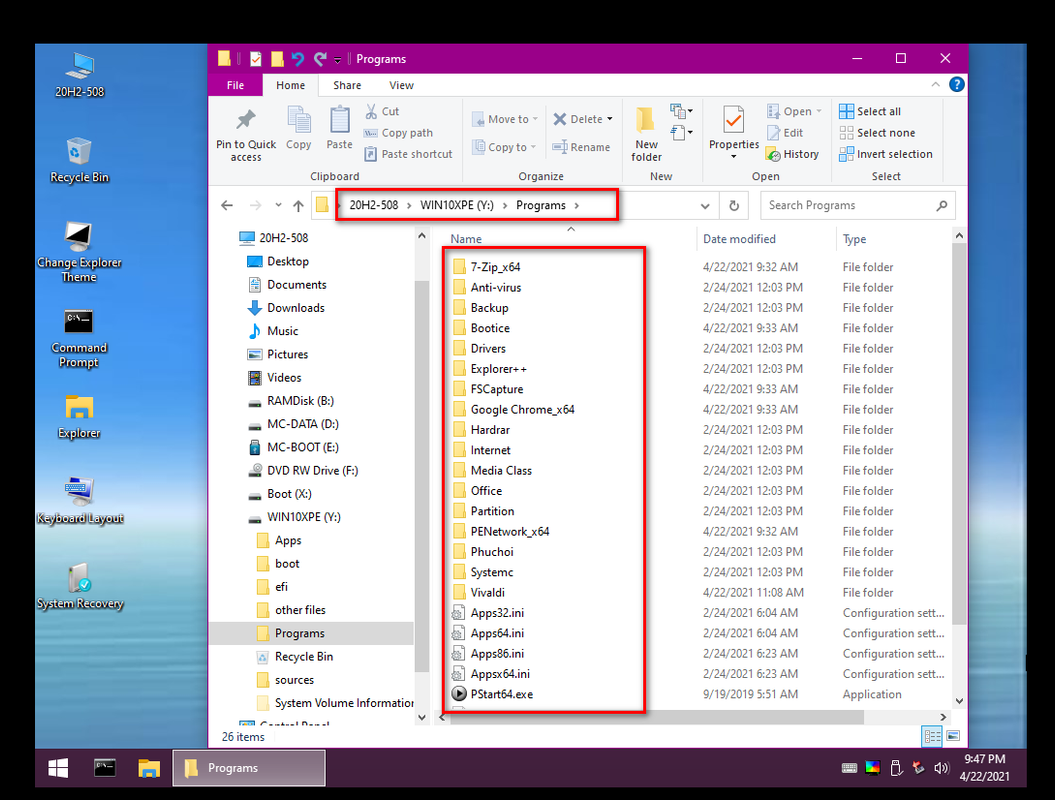The height and width of the screenshot is (800, 1055).
Task: Click the Paste ribbon icon
Action: pos(339,120)
